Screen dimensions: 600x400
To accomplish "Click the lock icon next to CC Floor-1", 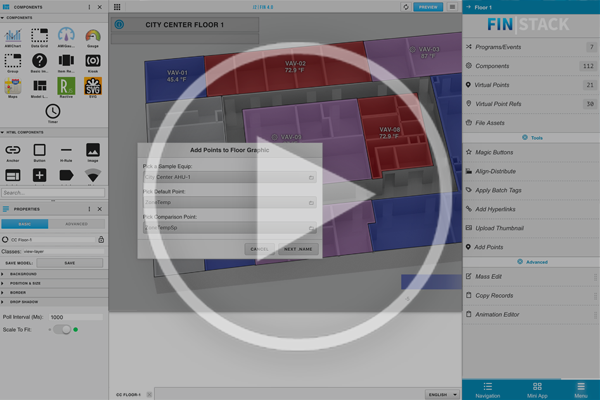I will pyautogui.click(x=101, y=240).
